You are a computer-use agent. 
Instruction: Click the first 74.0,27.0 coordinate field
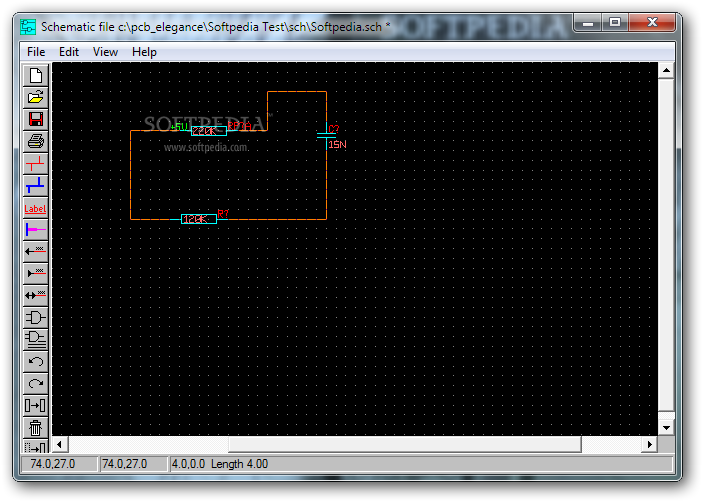59,464
